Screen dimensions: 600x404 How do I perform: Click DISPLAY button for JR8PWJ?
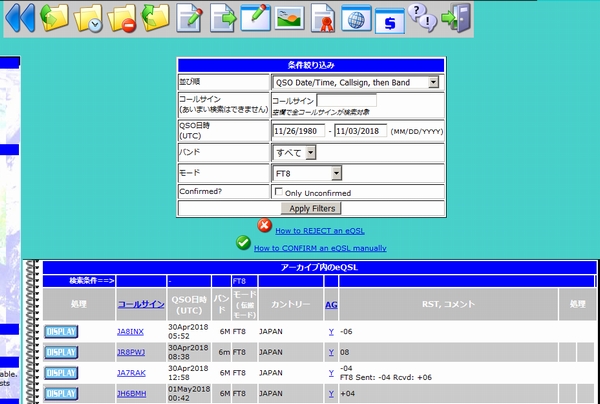pos(61,352)
